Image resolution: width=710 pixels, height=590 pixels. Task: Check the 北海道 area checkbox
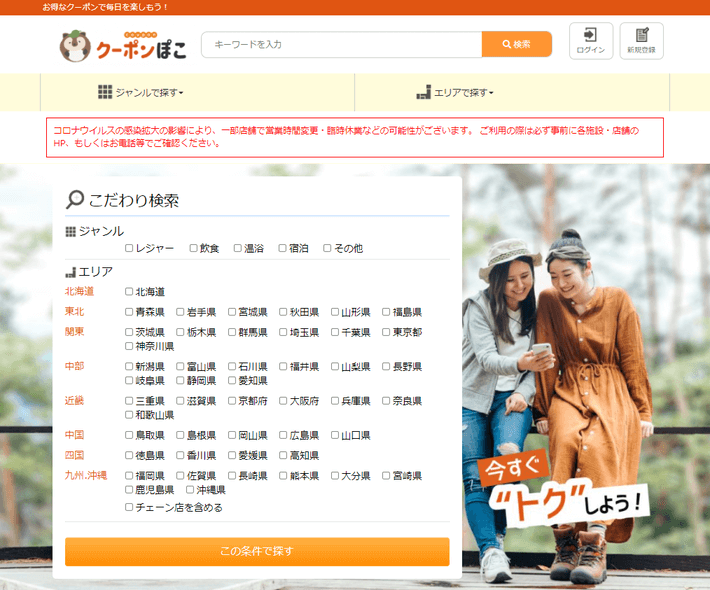pyautogui.click(x=129, y=292)
